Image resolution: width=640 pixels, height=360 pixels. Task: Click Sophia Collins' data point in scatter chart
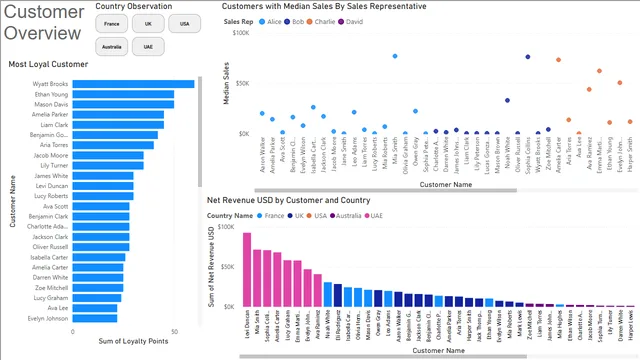coord(528,57)
